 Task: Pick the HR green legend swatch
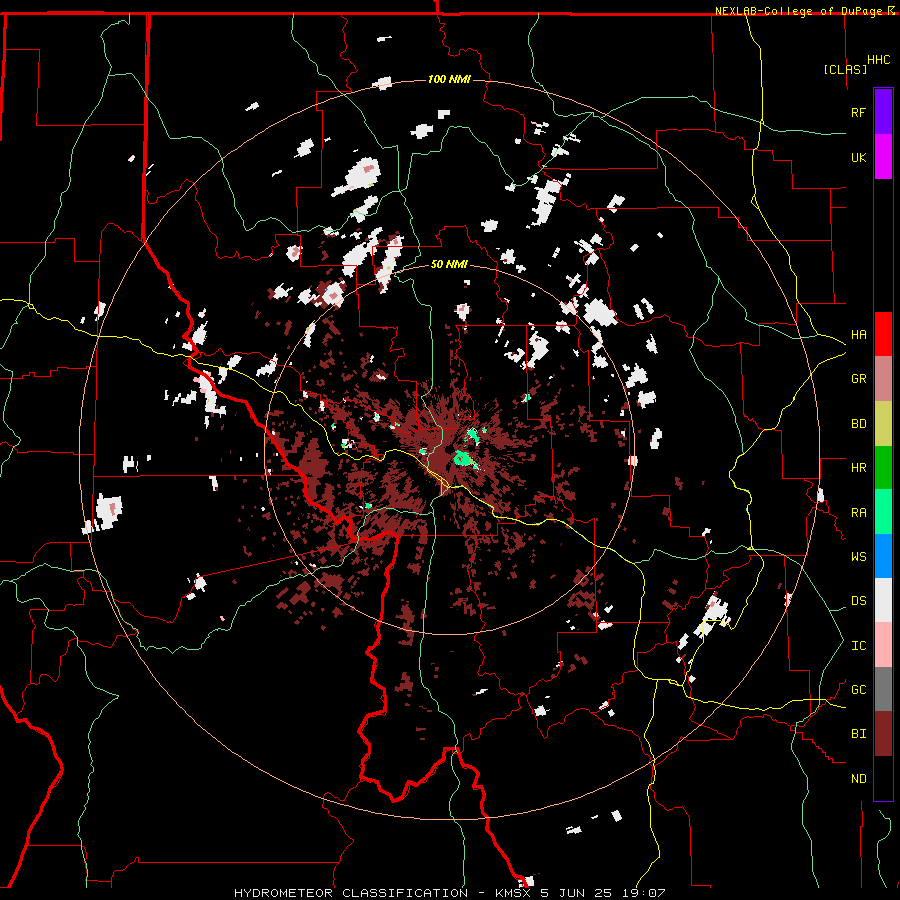coord(883,467)
